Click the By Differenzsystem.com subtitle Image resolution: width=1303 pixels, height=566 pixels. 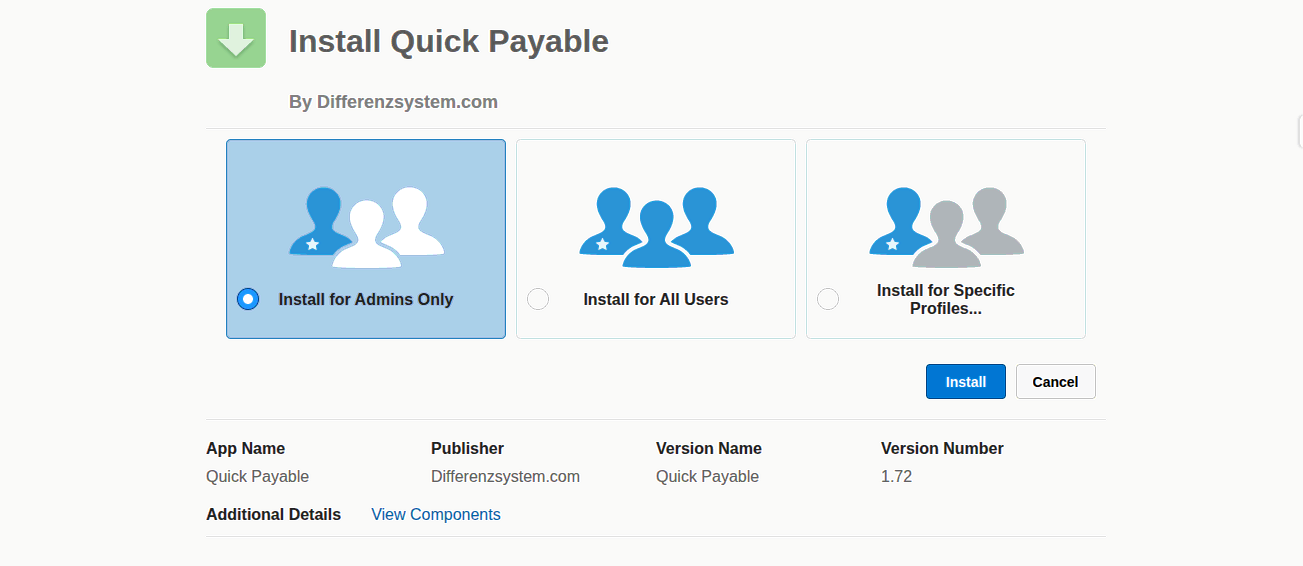393,102
